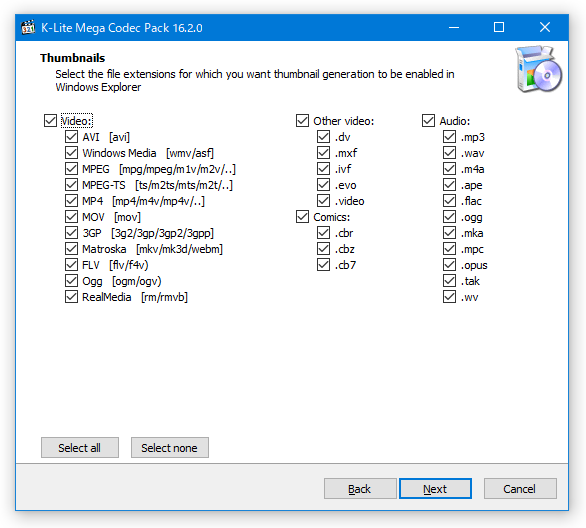Minimize the installer window
The image size is (586, 528).
point(454,28)
